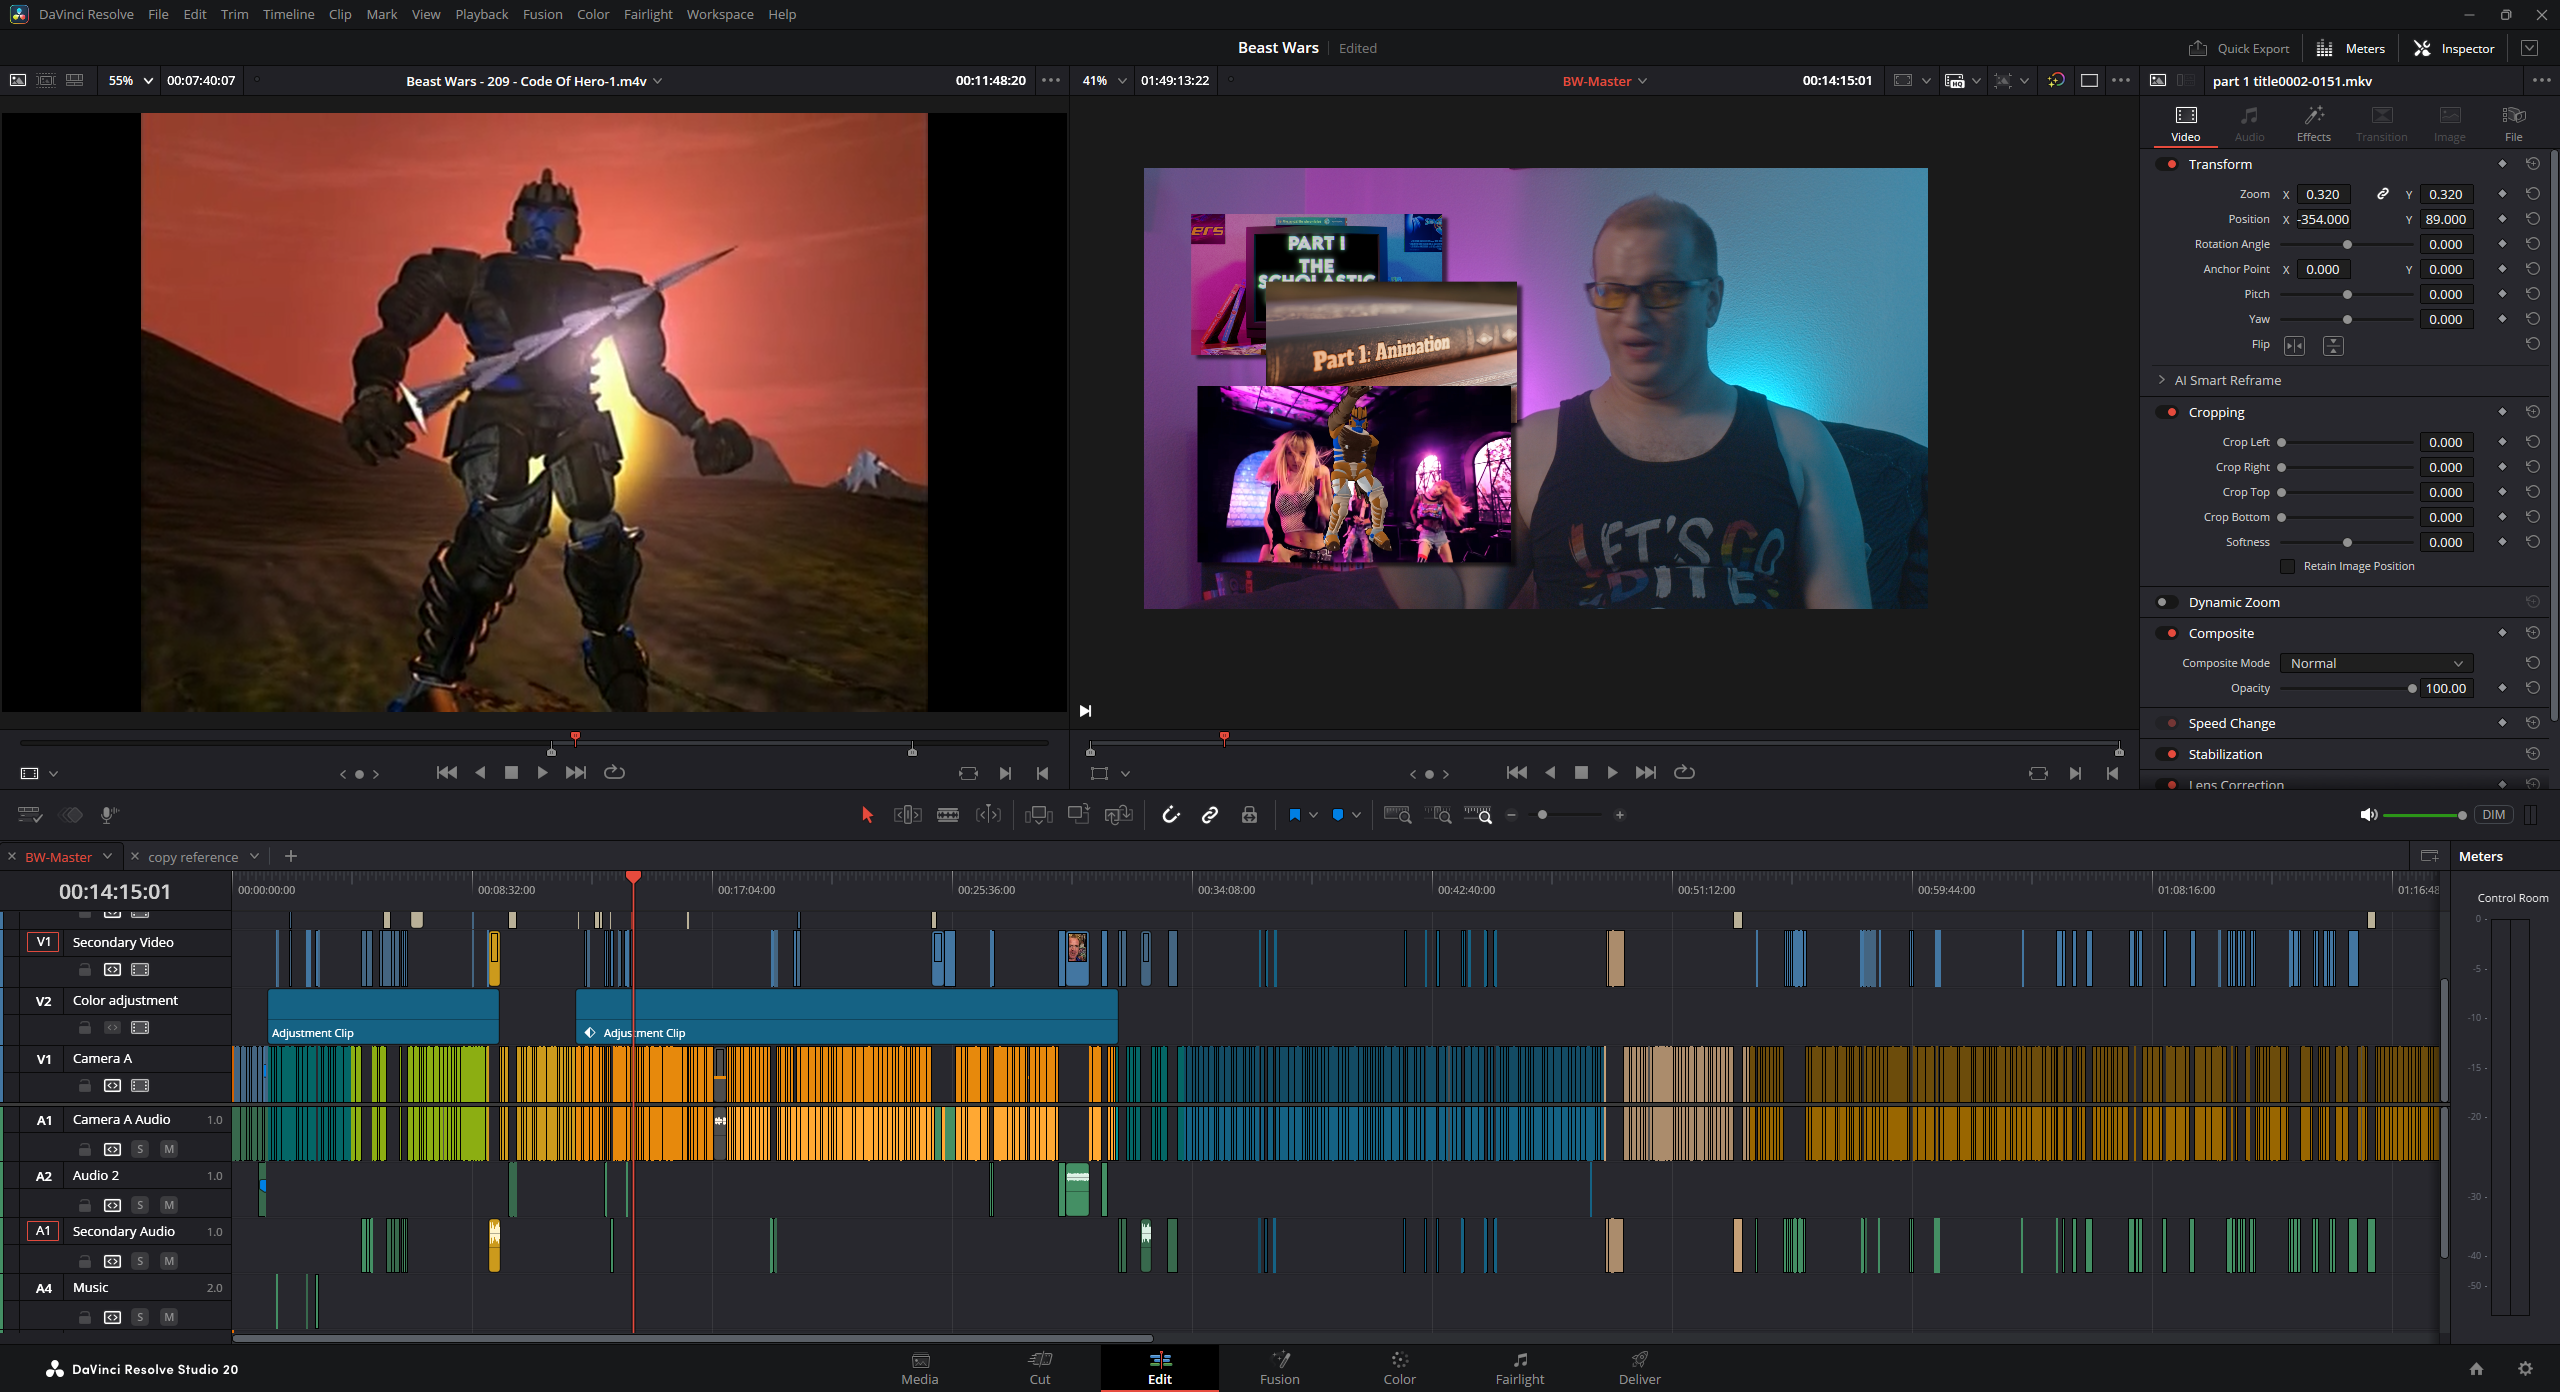Open the Workspace menu
Viewport: 2560px width, 1392px height.
720,14
